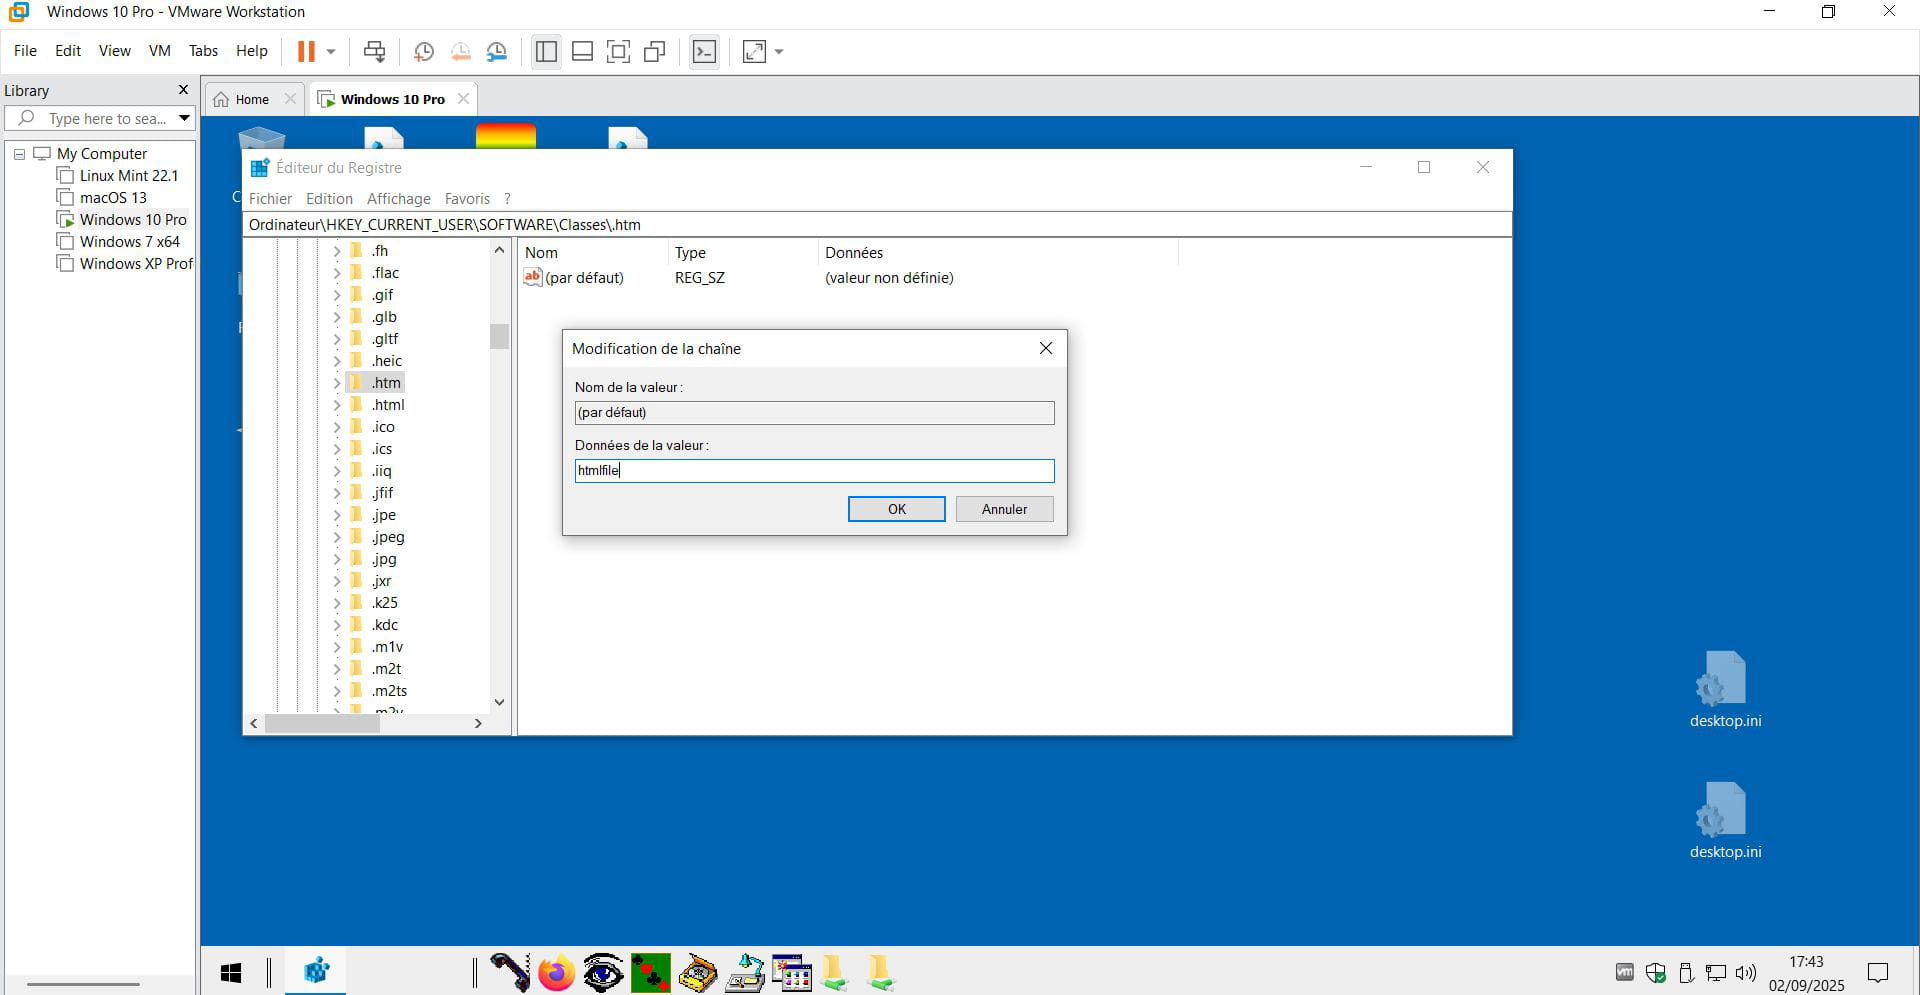This screenshot has width=1920, height=995.
Task: Click the volume icon in system tray
Action: coord(1746,972)
